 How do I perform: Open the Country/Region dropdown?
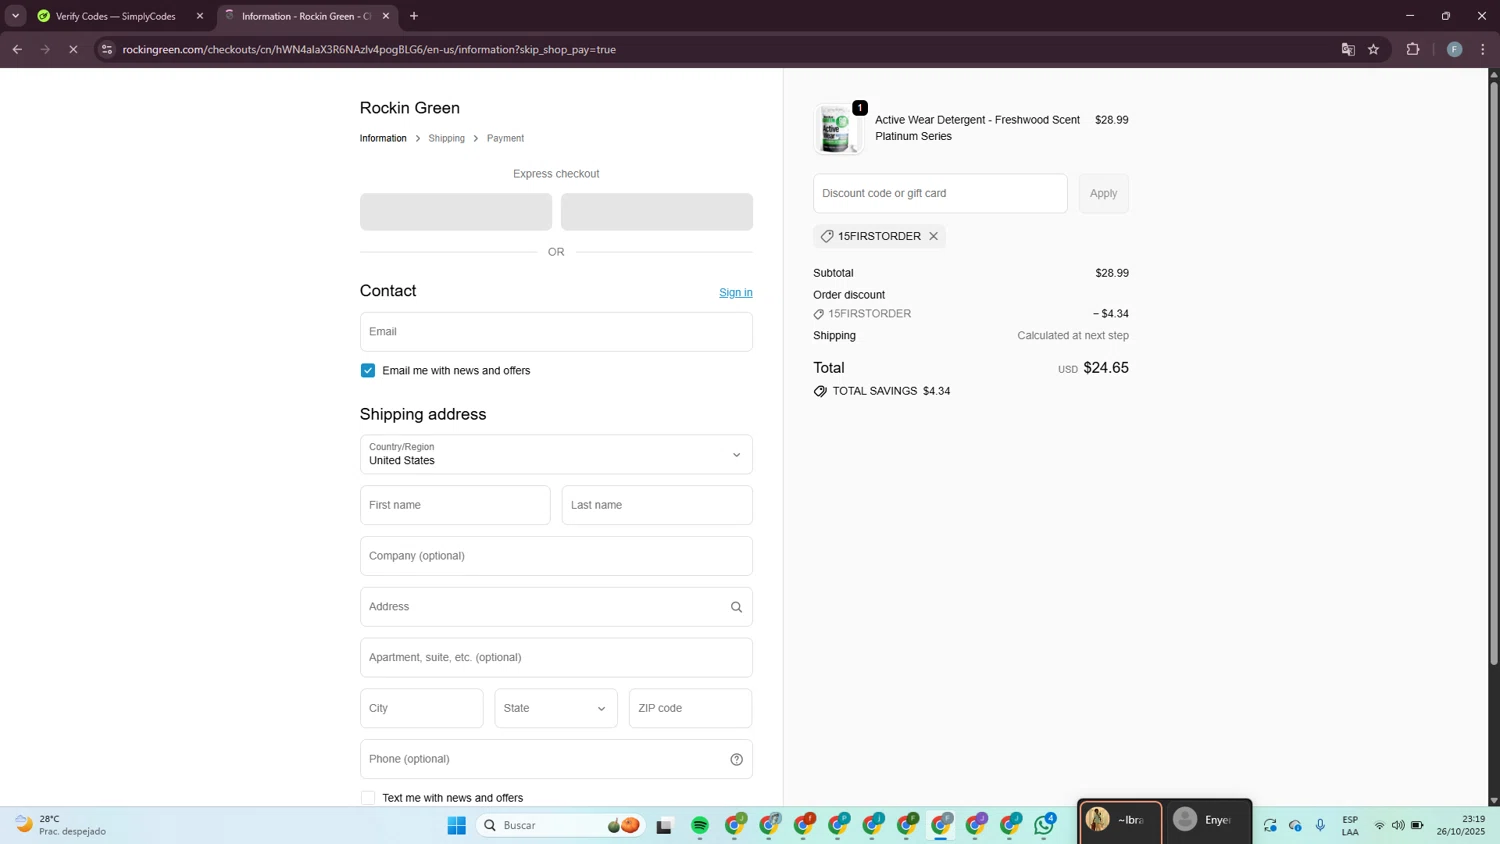556,454
